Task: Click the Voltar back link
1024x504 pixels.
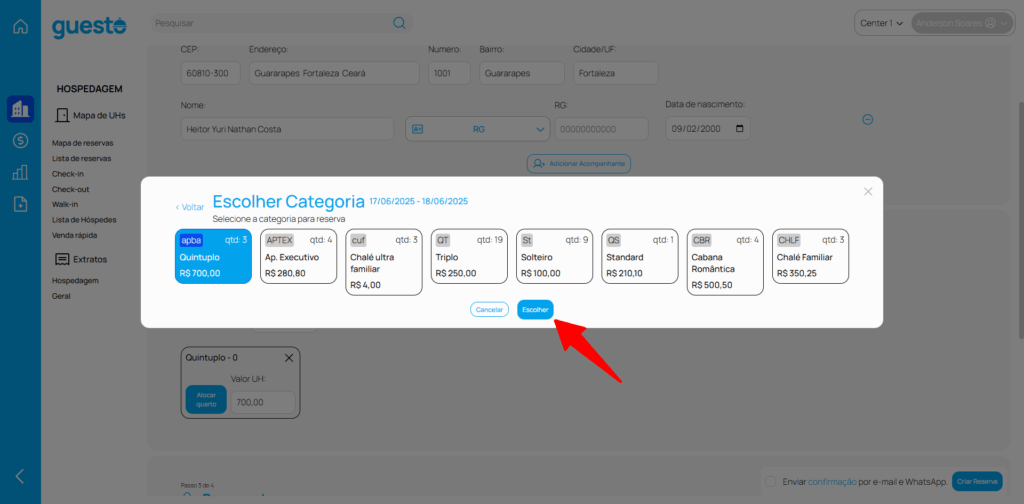Action: point(190,207)
